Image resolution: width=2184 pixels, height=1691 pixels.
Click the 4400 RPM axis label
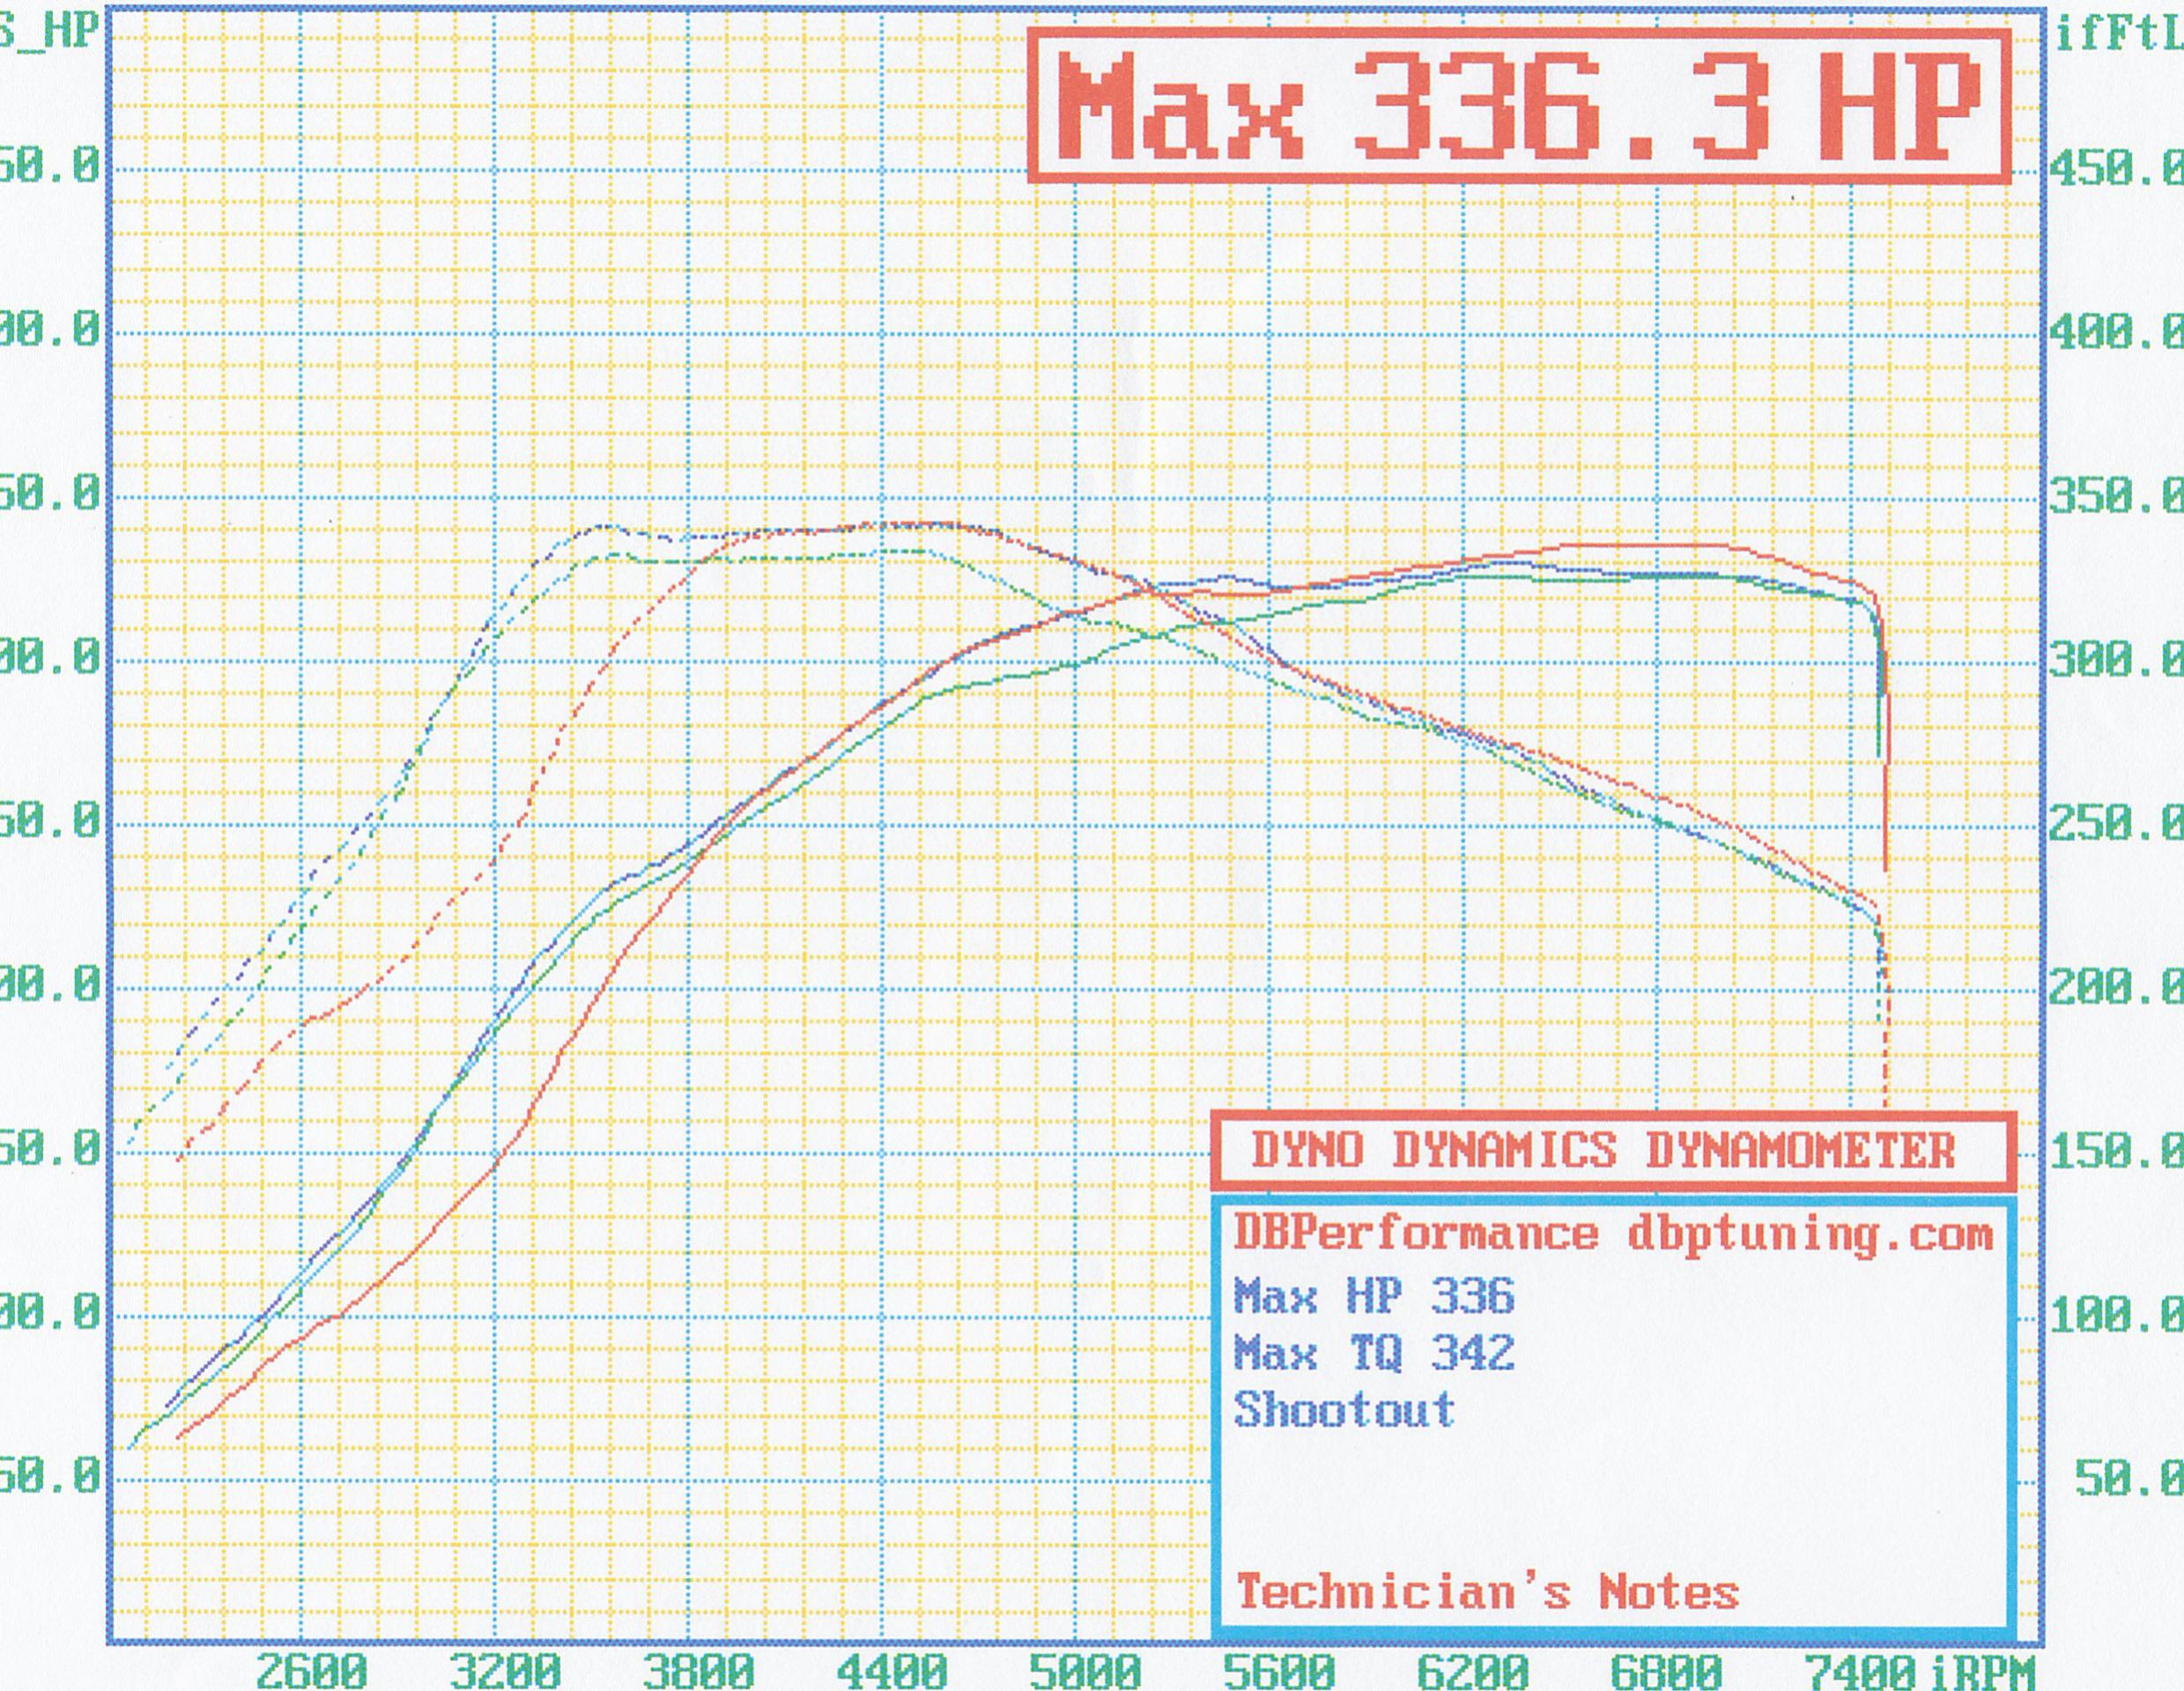point(891,1671)
